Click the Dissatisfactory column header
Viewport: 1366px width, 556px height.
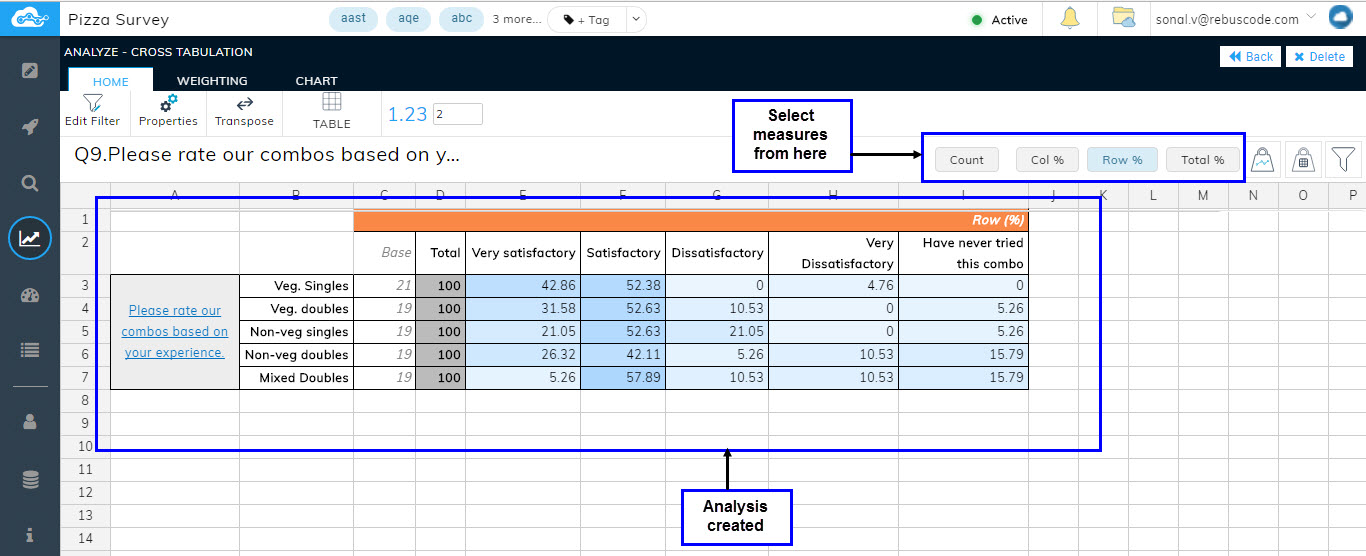[x=717, y=253]
